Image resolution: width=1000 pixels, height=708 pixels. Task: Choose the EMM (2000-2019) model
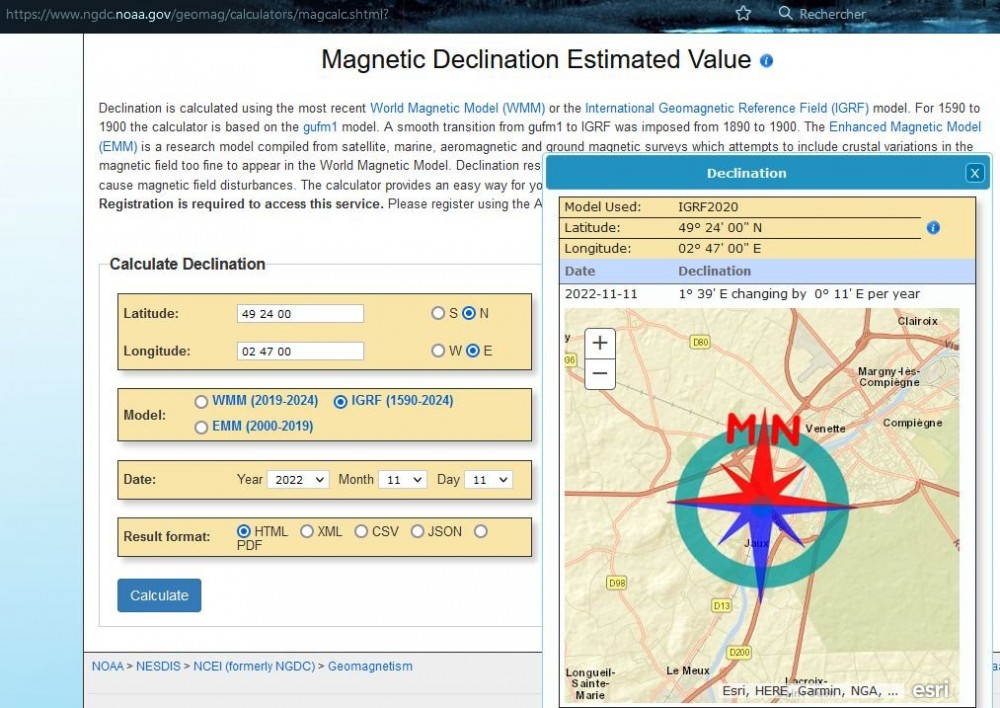[202, 427]
